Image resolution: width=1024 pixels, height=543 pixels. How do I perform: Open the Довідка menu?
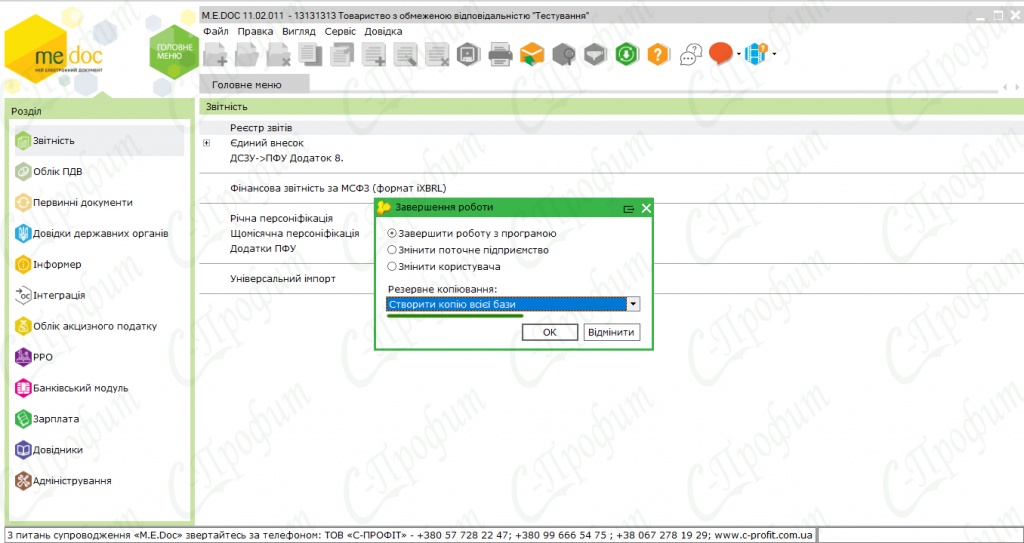tap(383, 31)
